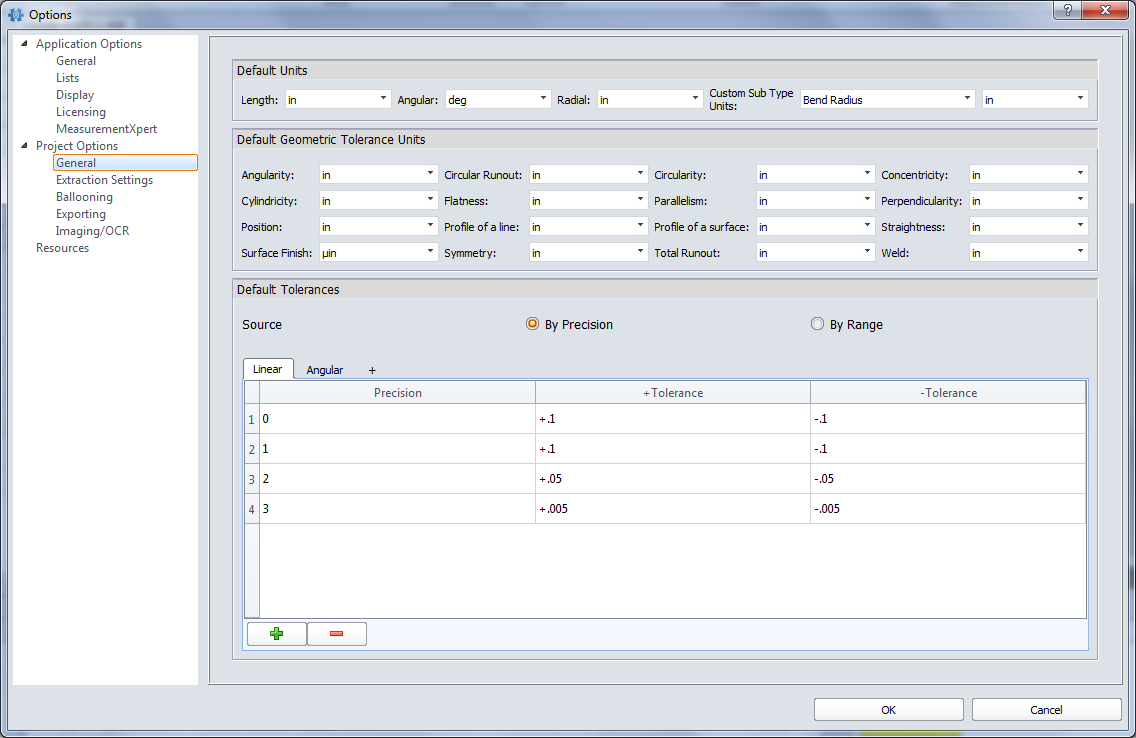1136x738 pixels.
Task: Click the OK button
Action: (x=888, y=710)
